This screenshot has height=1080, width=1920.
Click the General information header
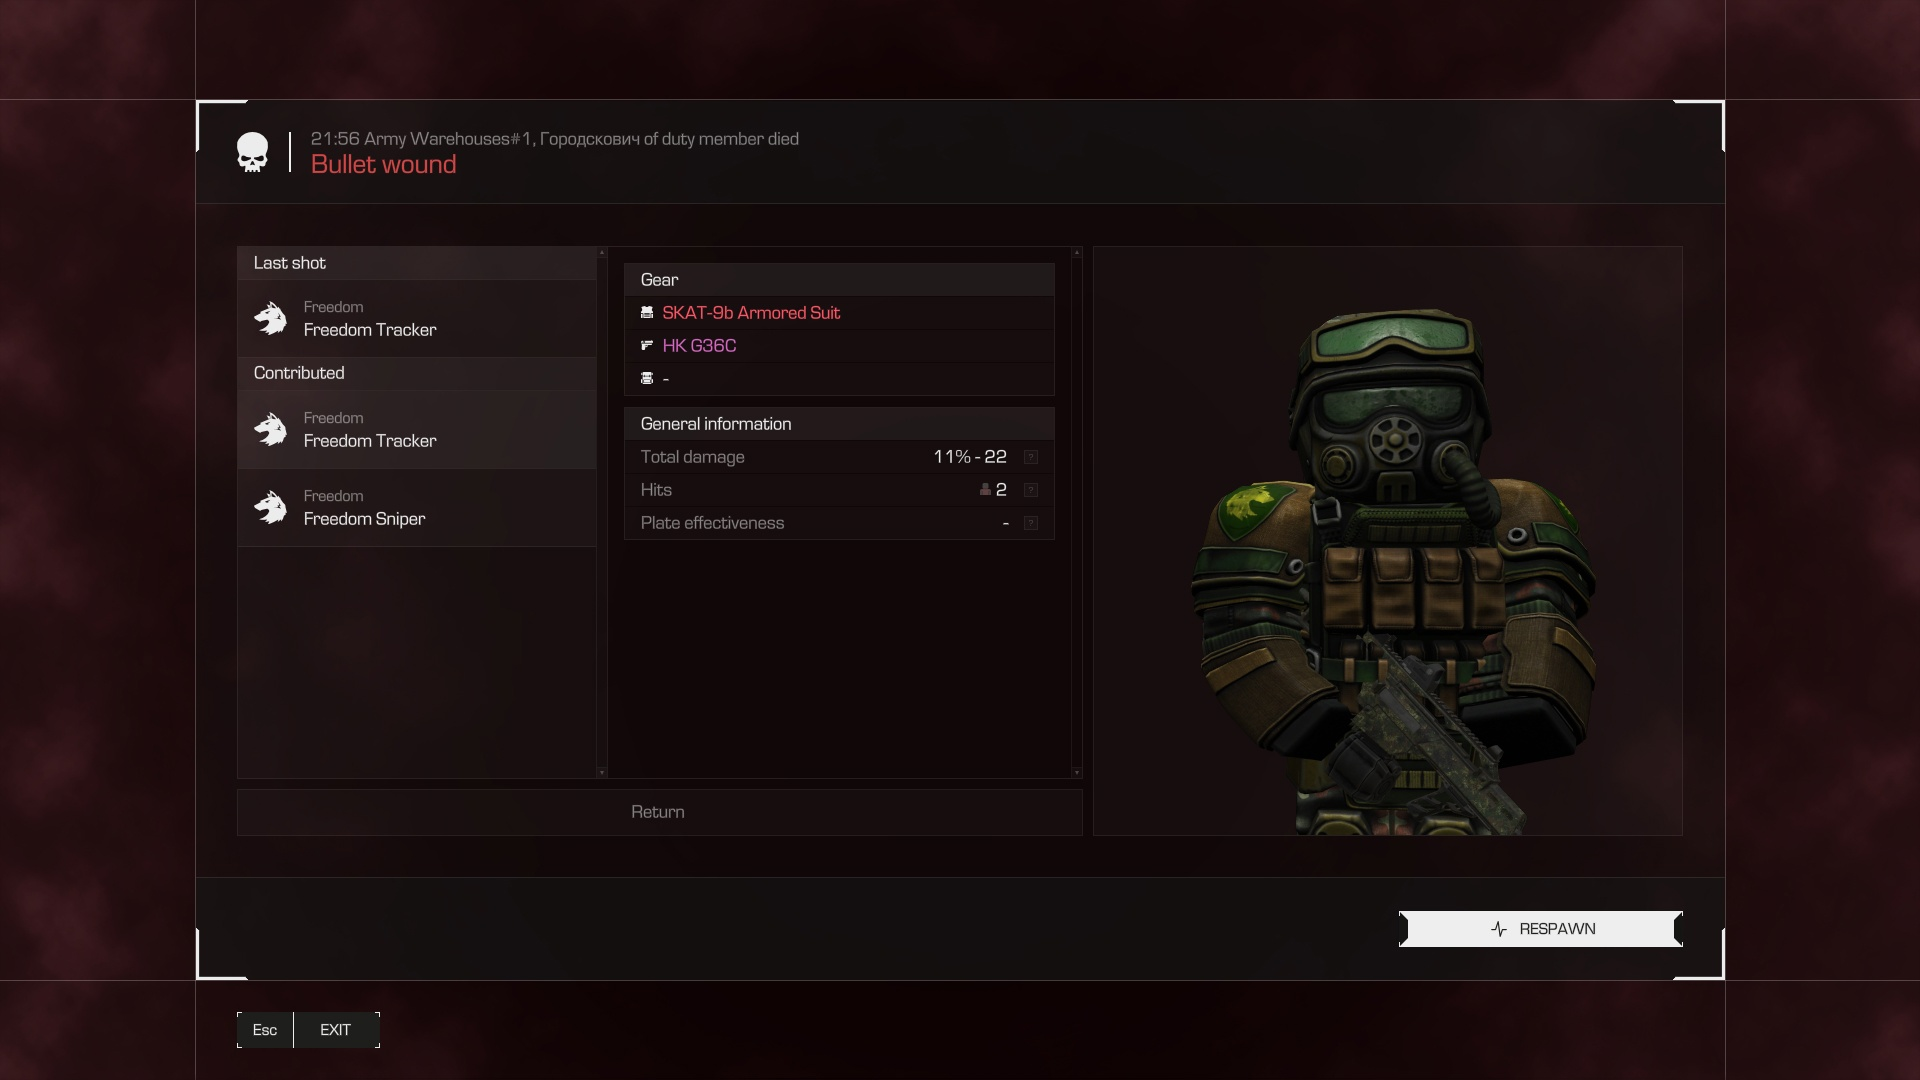839,424
